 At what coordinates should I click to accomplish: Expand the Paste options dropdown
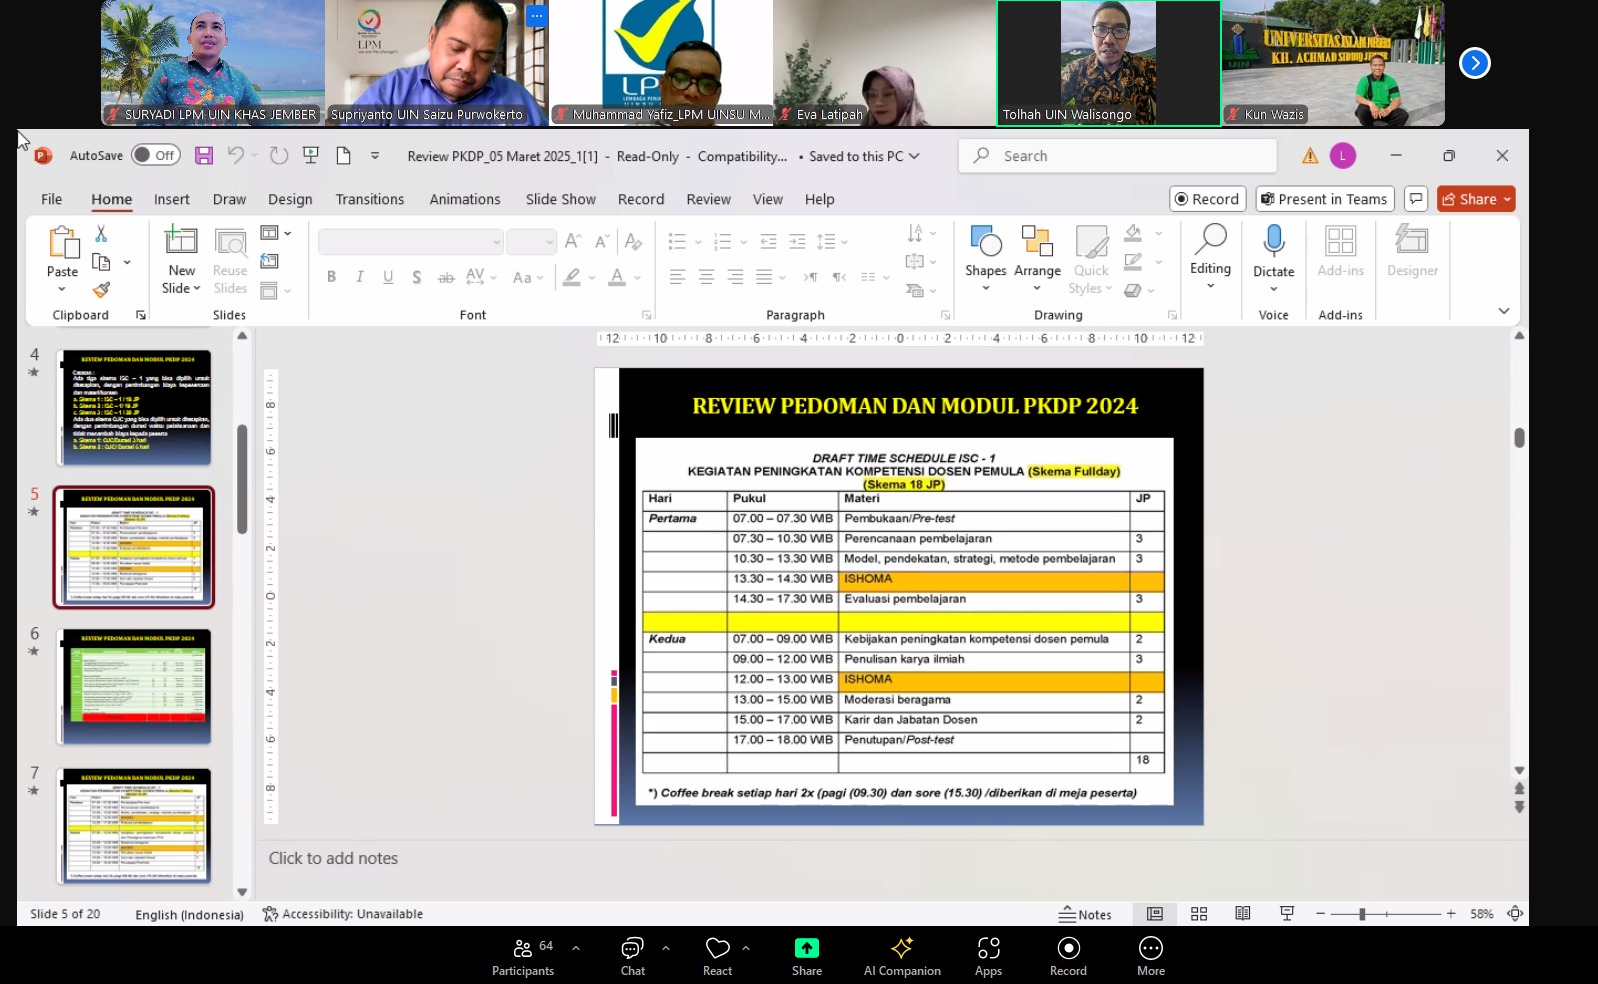pyautogui.click(x=62, y=289)
